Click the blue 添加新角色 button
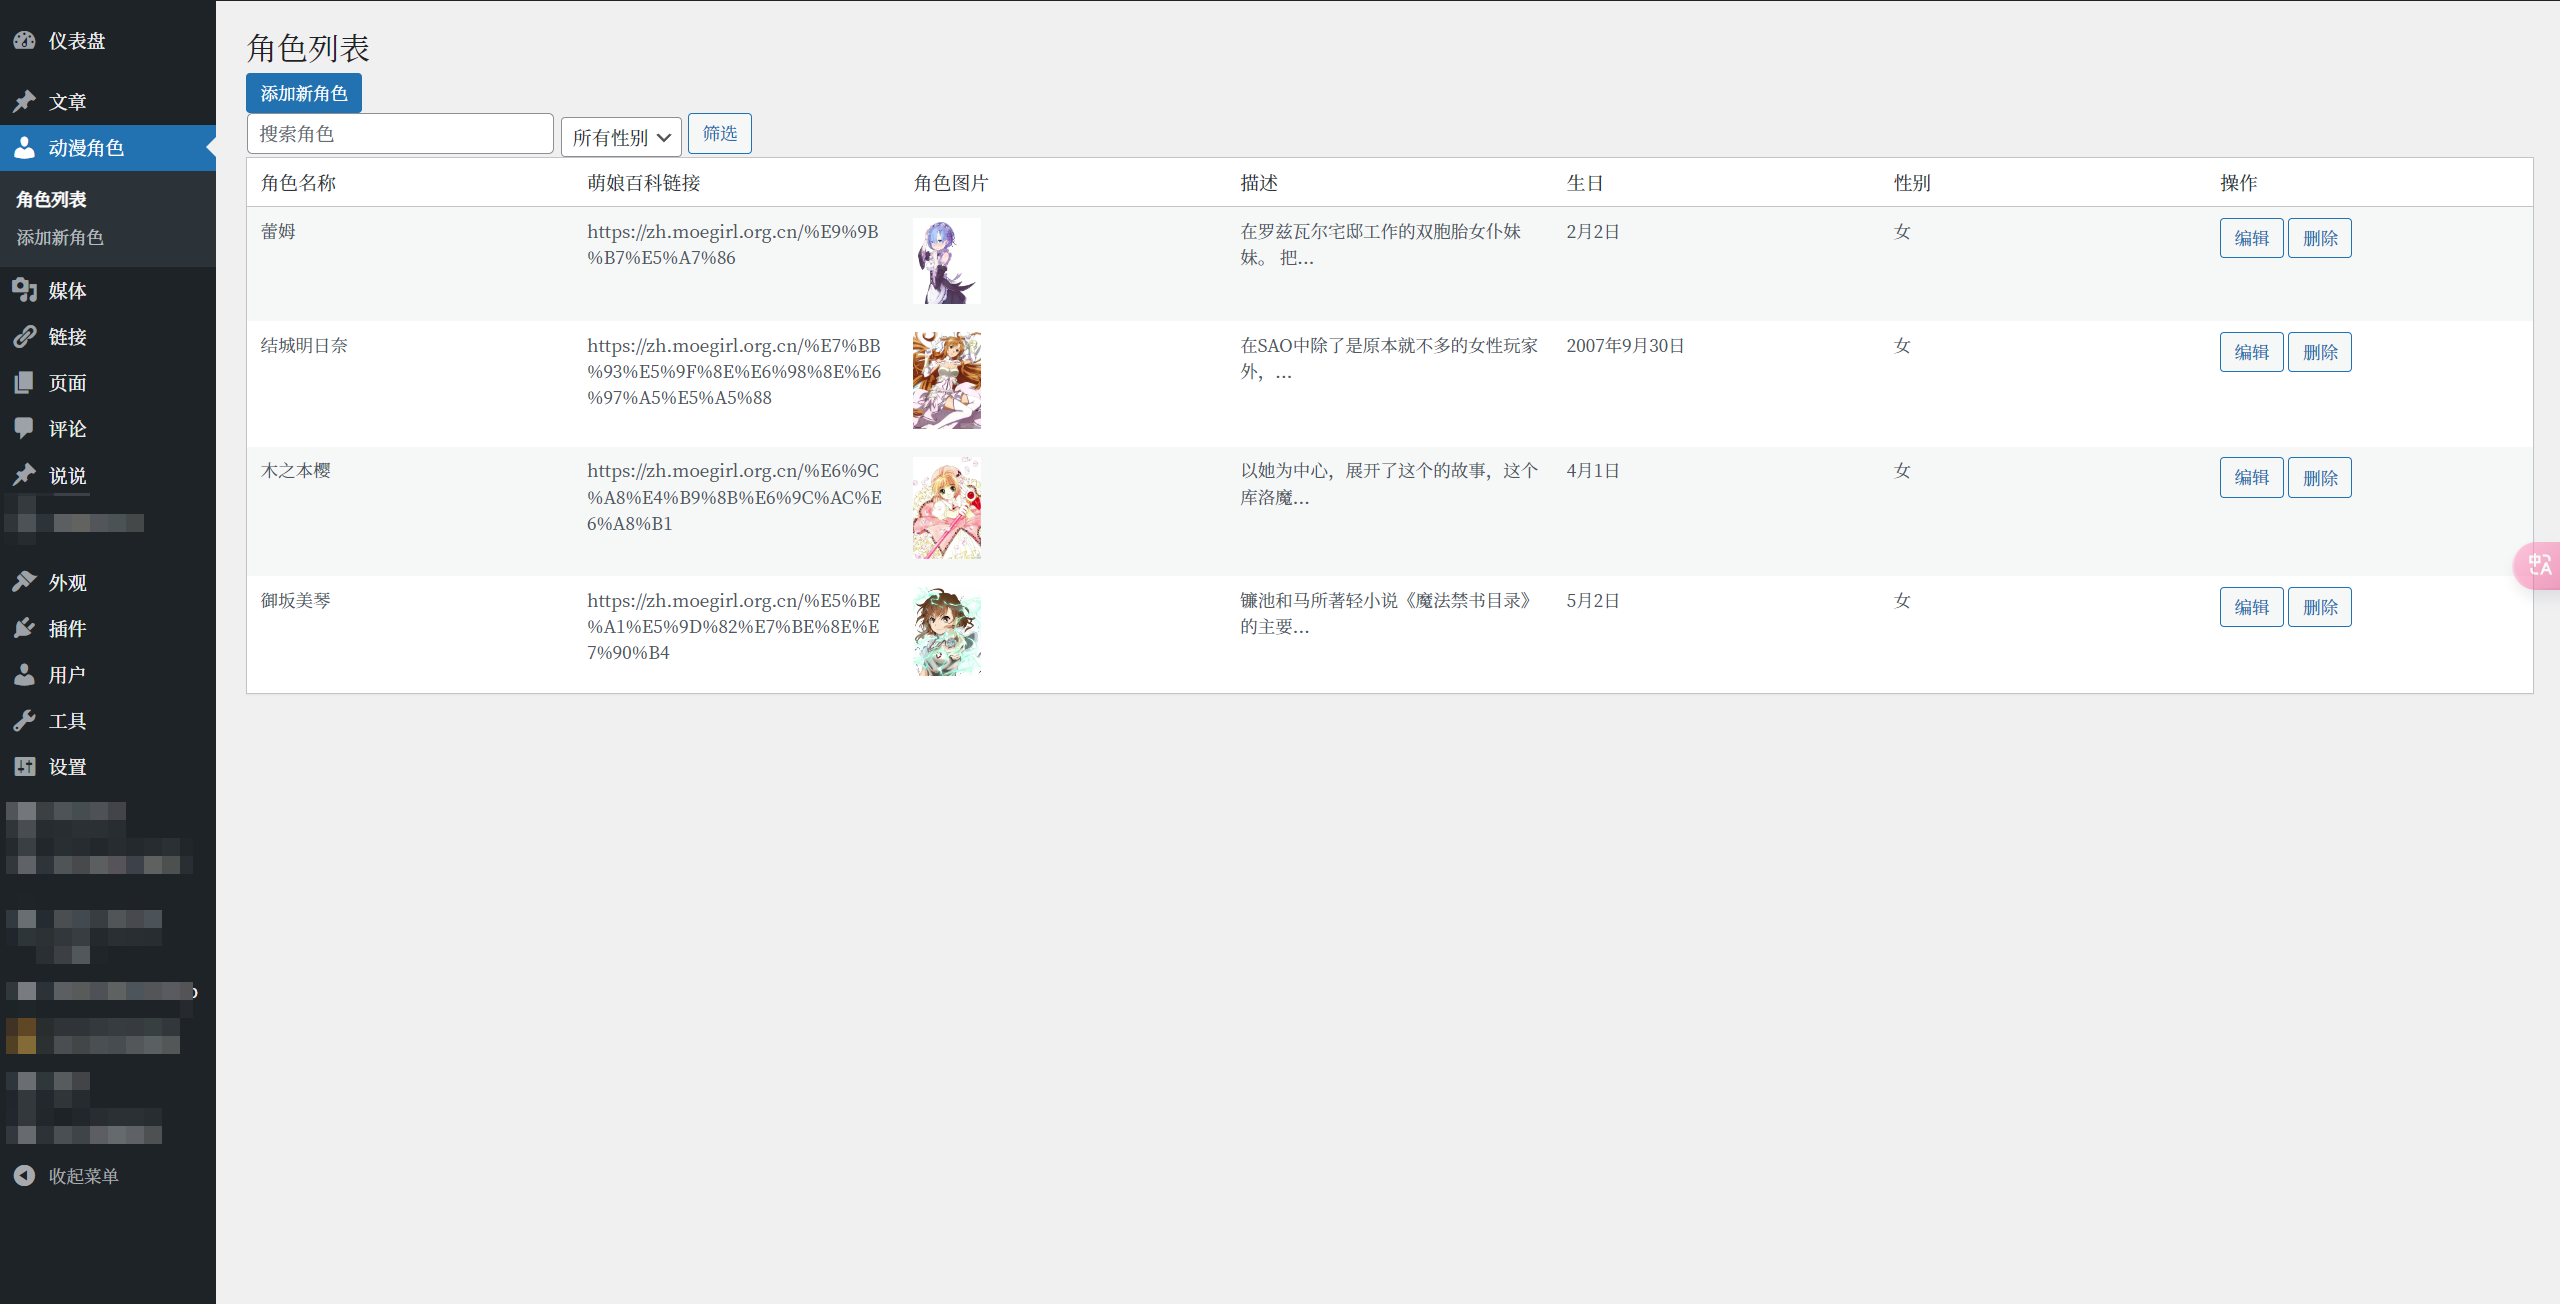2560x1304 pixels. coord(304,93)
